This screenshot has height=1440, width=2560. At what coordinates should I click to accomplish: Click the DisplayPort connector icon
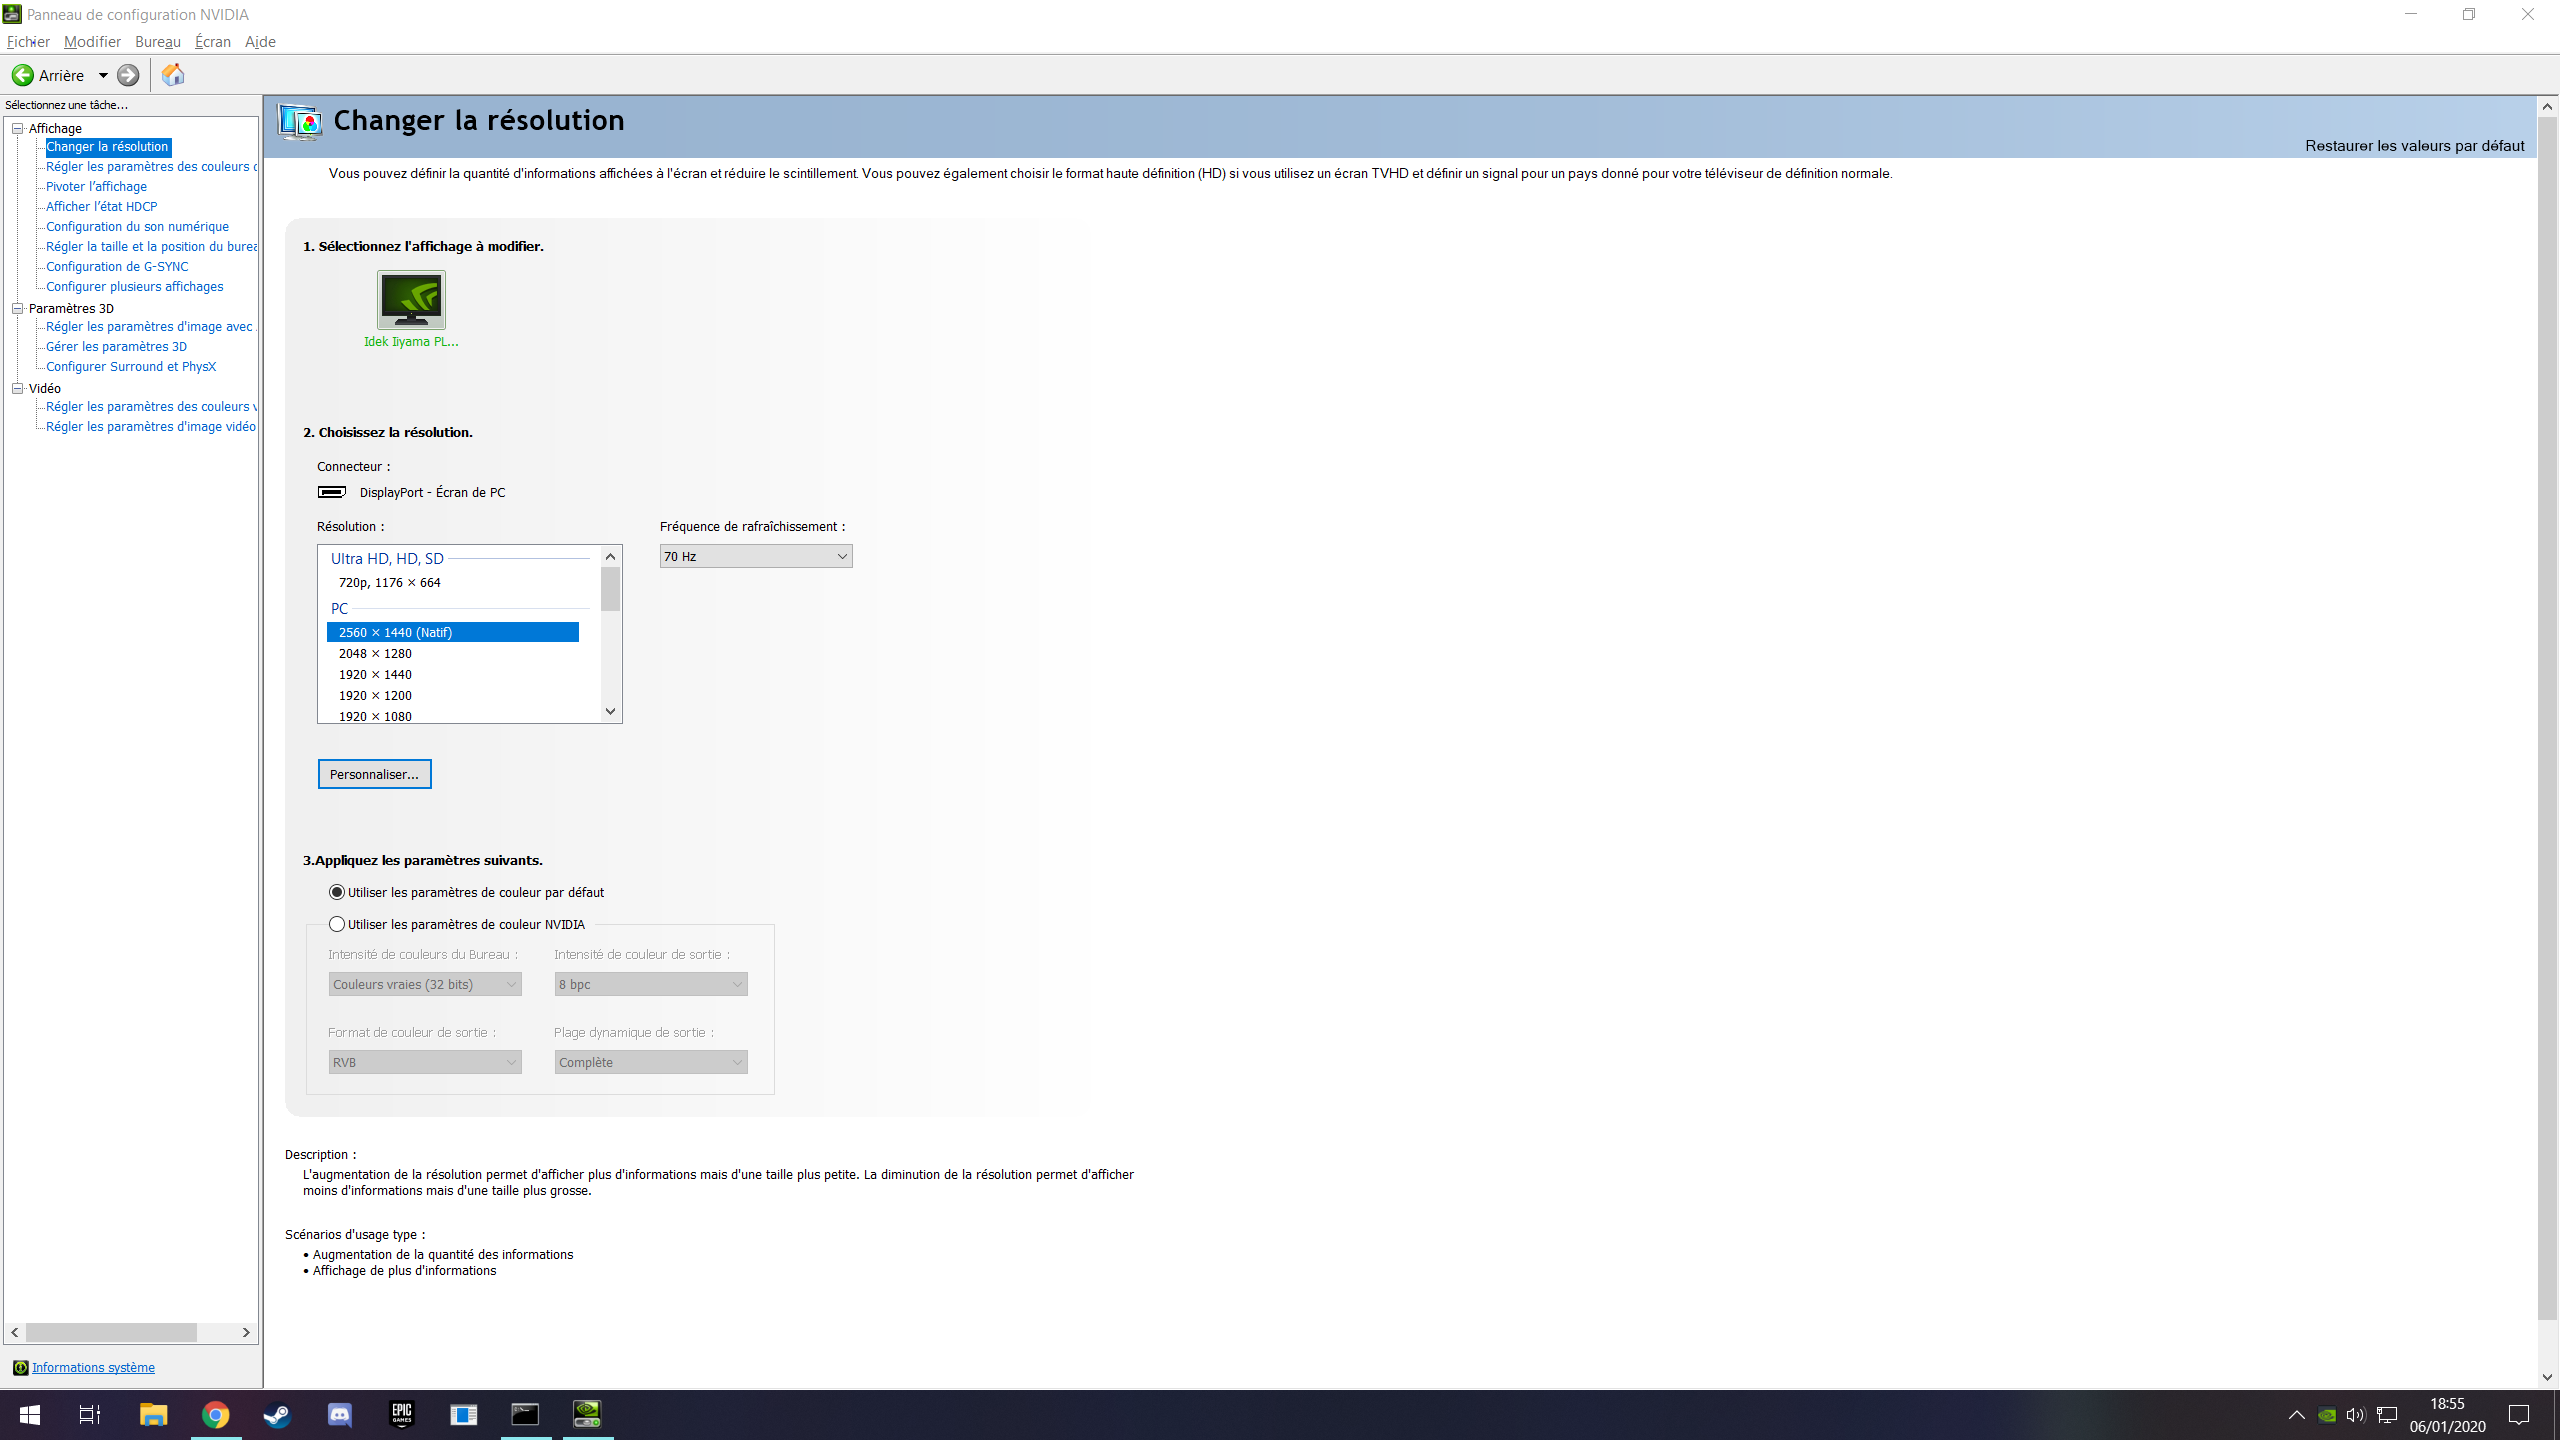coord(332,492)
